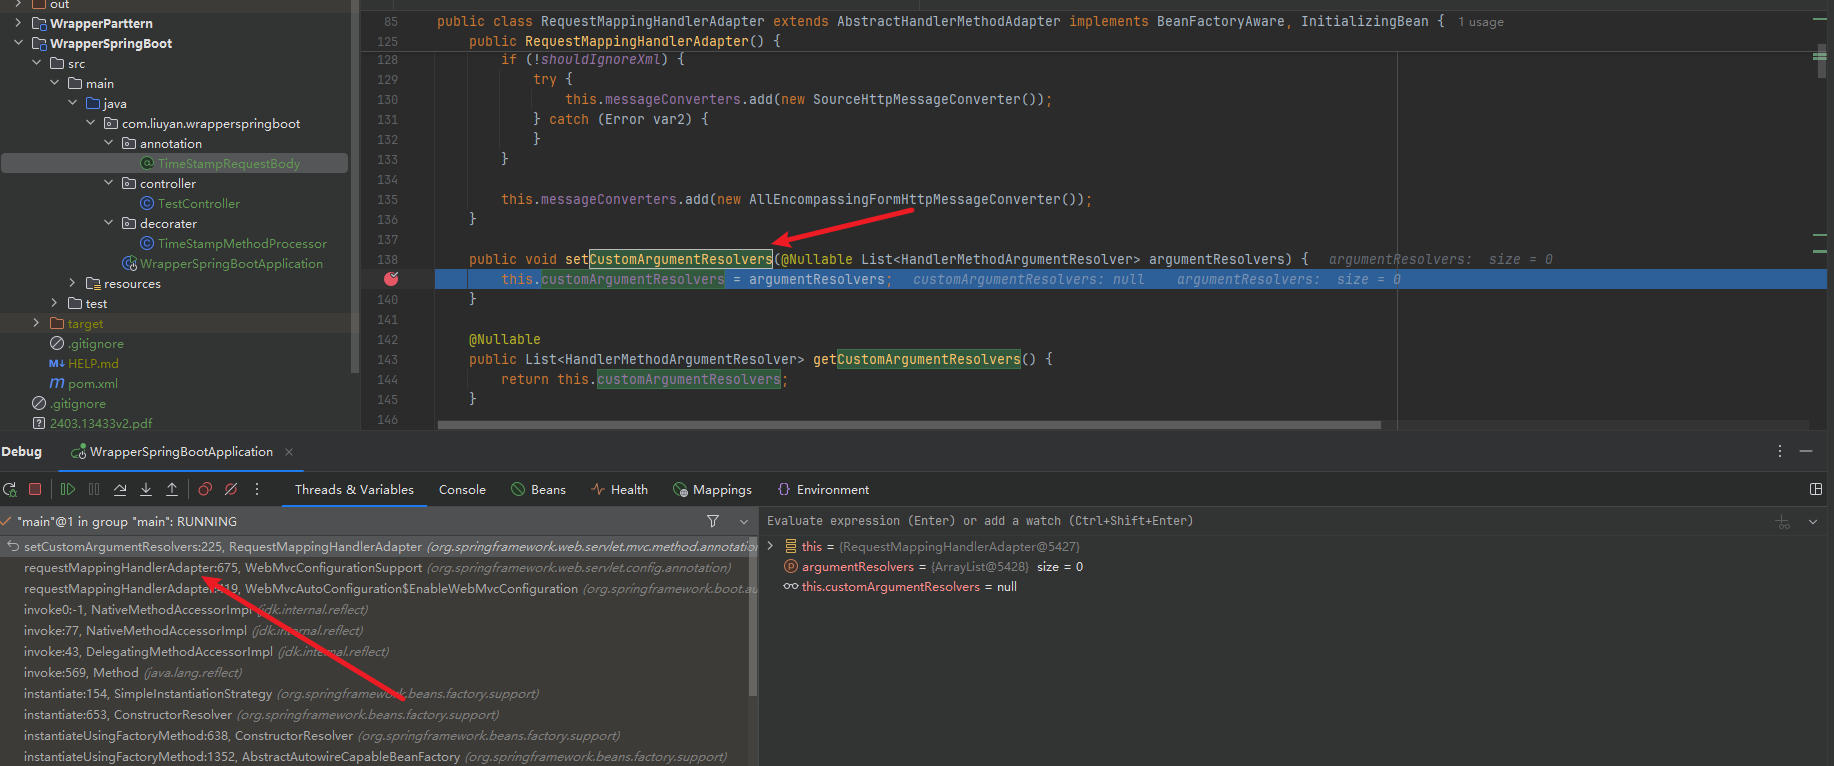The image size is (1834, 766).
Task: Switch to the Console tab
Action: 462,489
